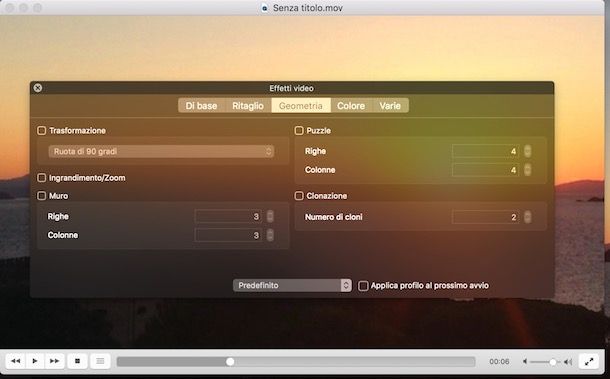
Task: Switch to the Colore tab
Action: 351,105
